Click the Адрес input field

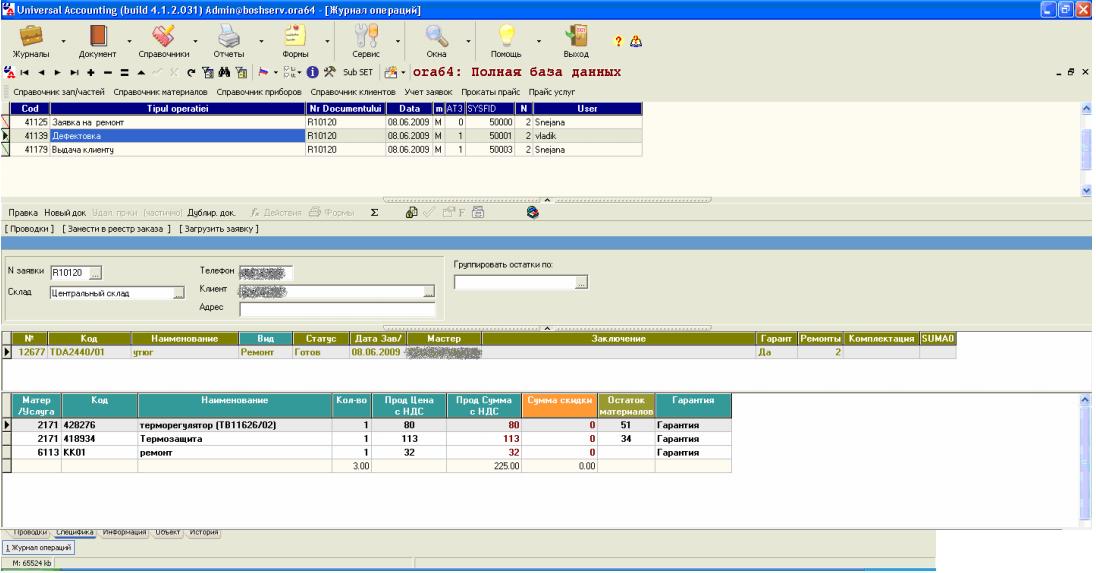[x=337, y=309]
